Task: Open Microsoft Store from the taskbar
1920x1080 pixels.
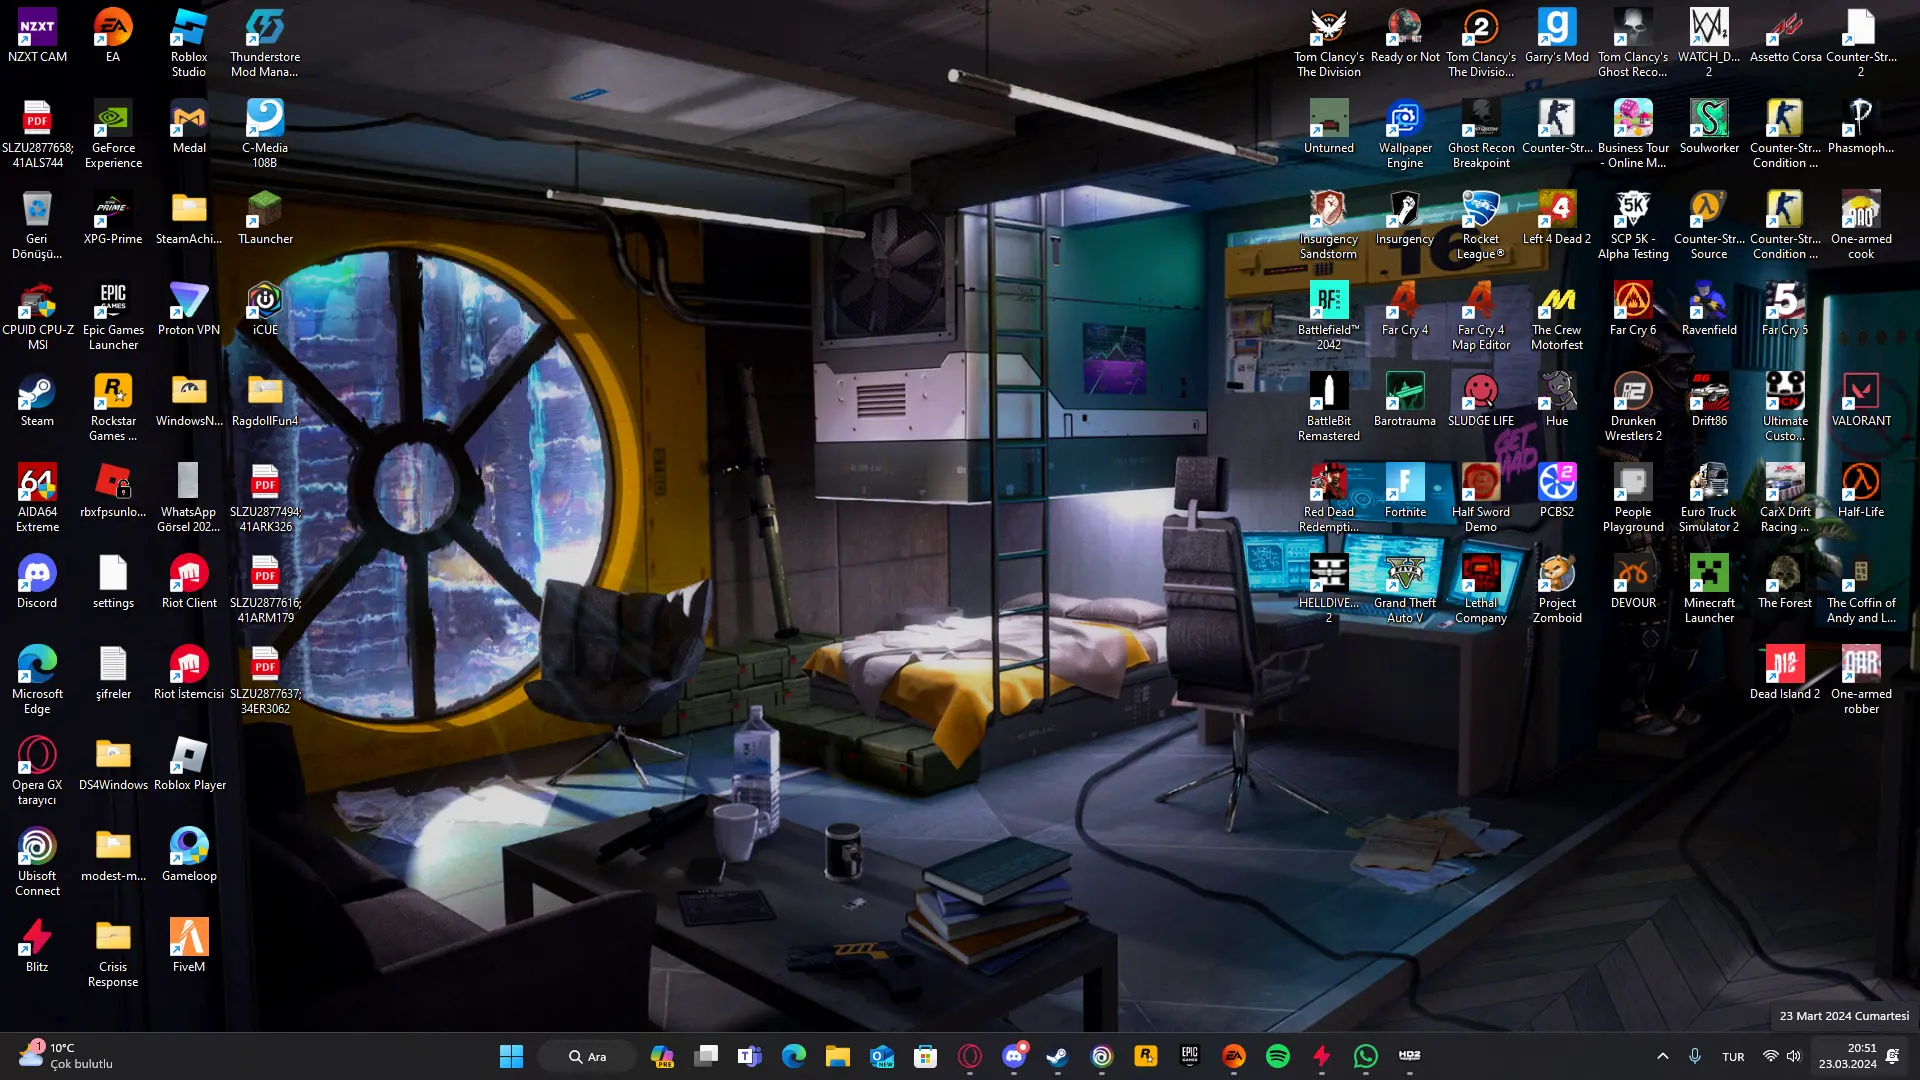Action: pos(926,1056)
